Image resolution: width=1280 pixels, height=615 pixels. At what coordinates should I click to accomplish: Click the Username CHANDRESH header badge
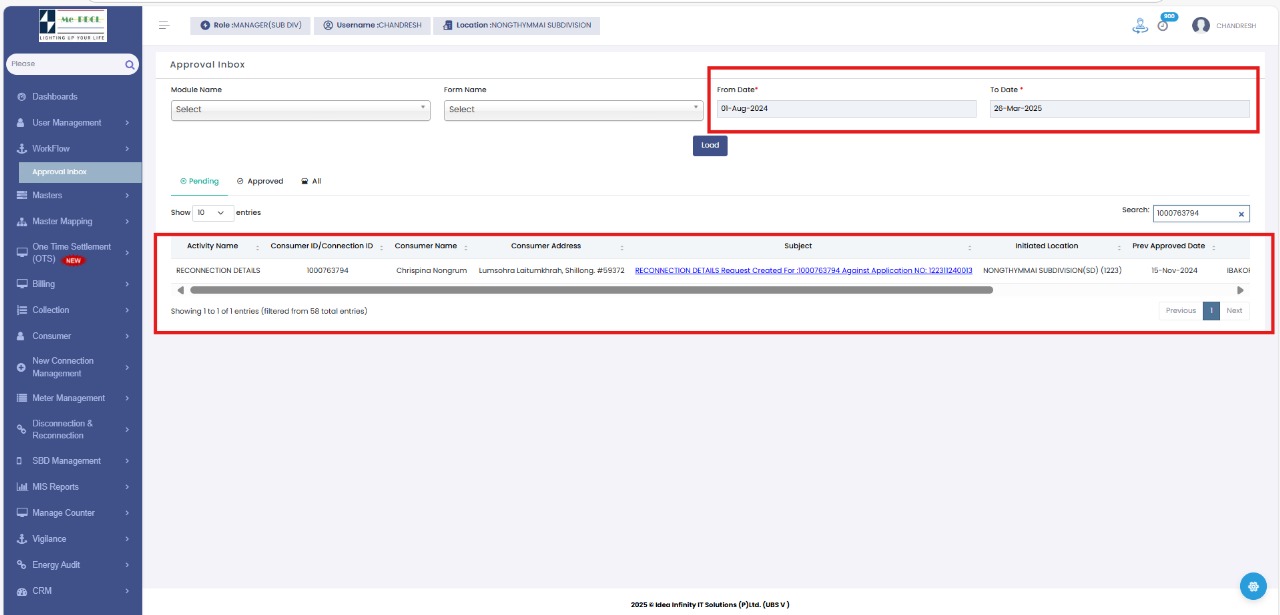pyautogui.click(x=373, y=25)
